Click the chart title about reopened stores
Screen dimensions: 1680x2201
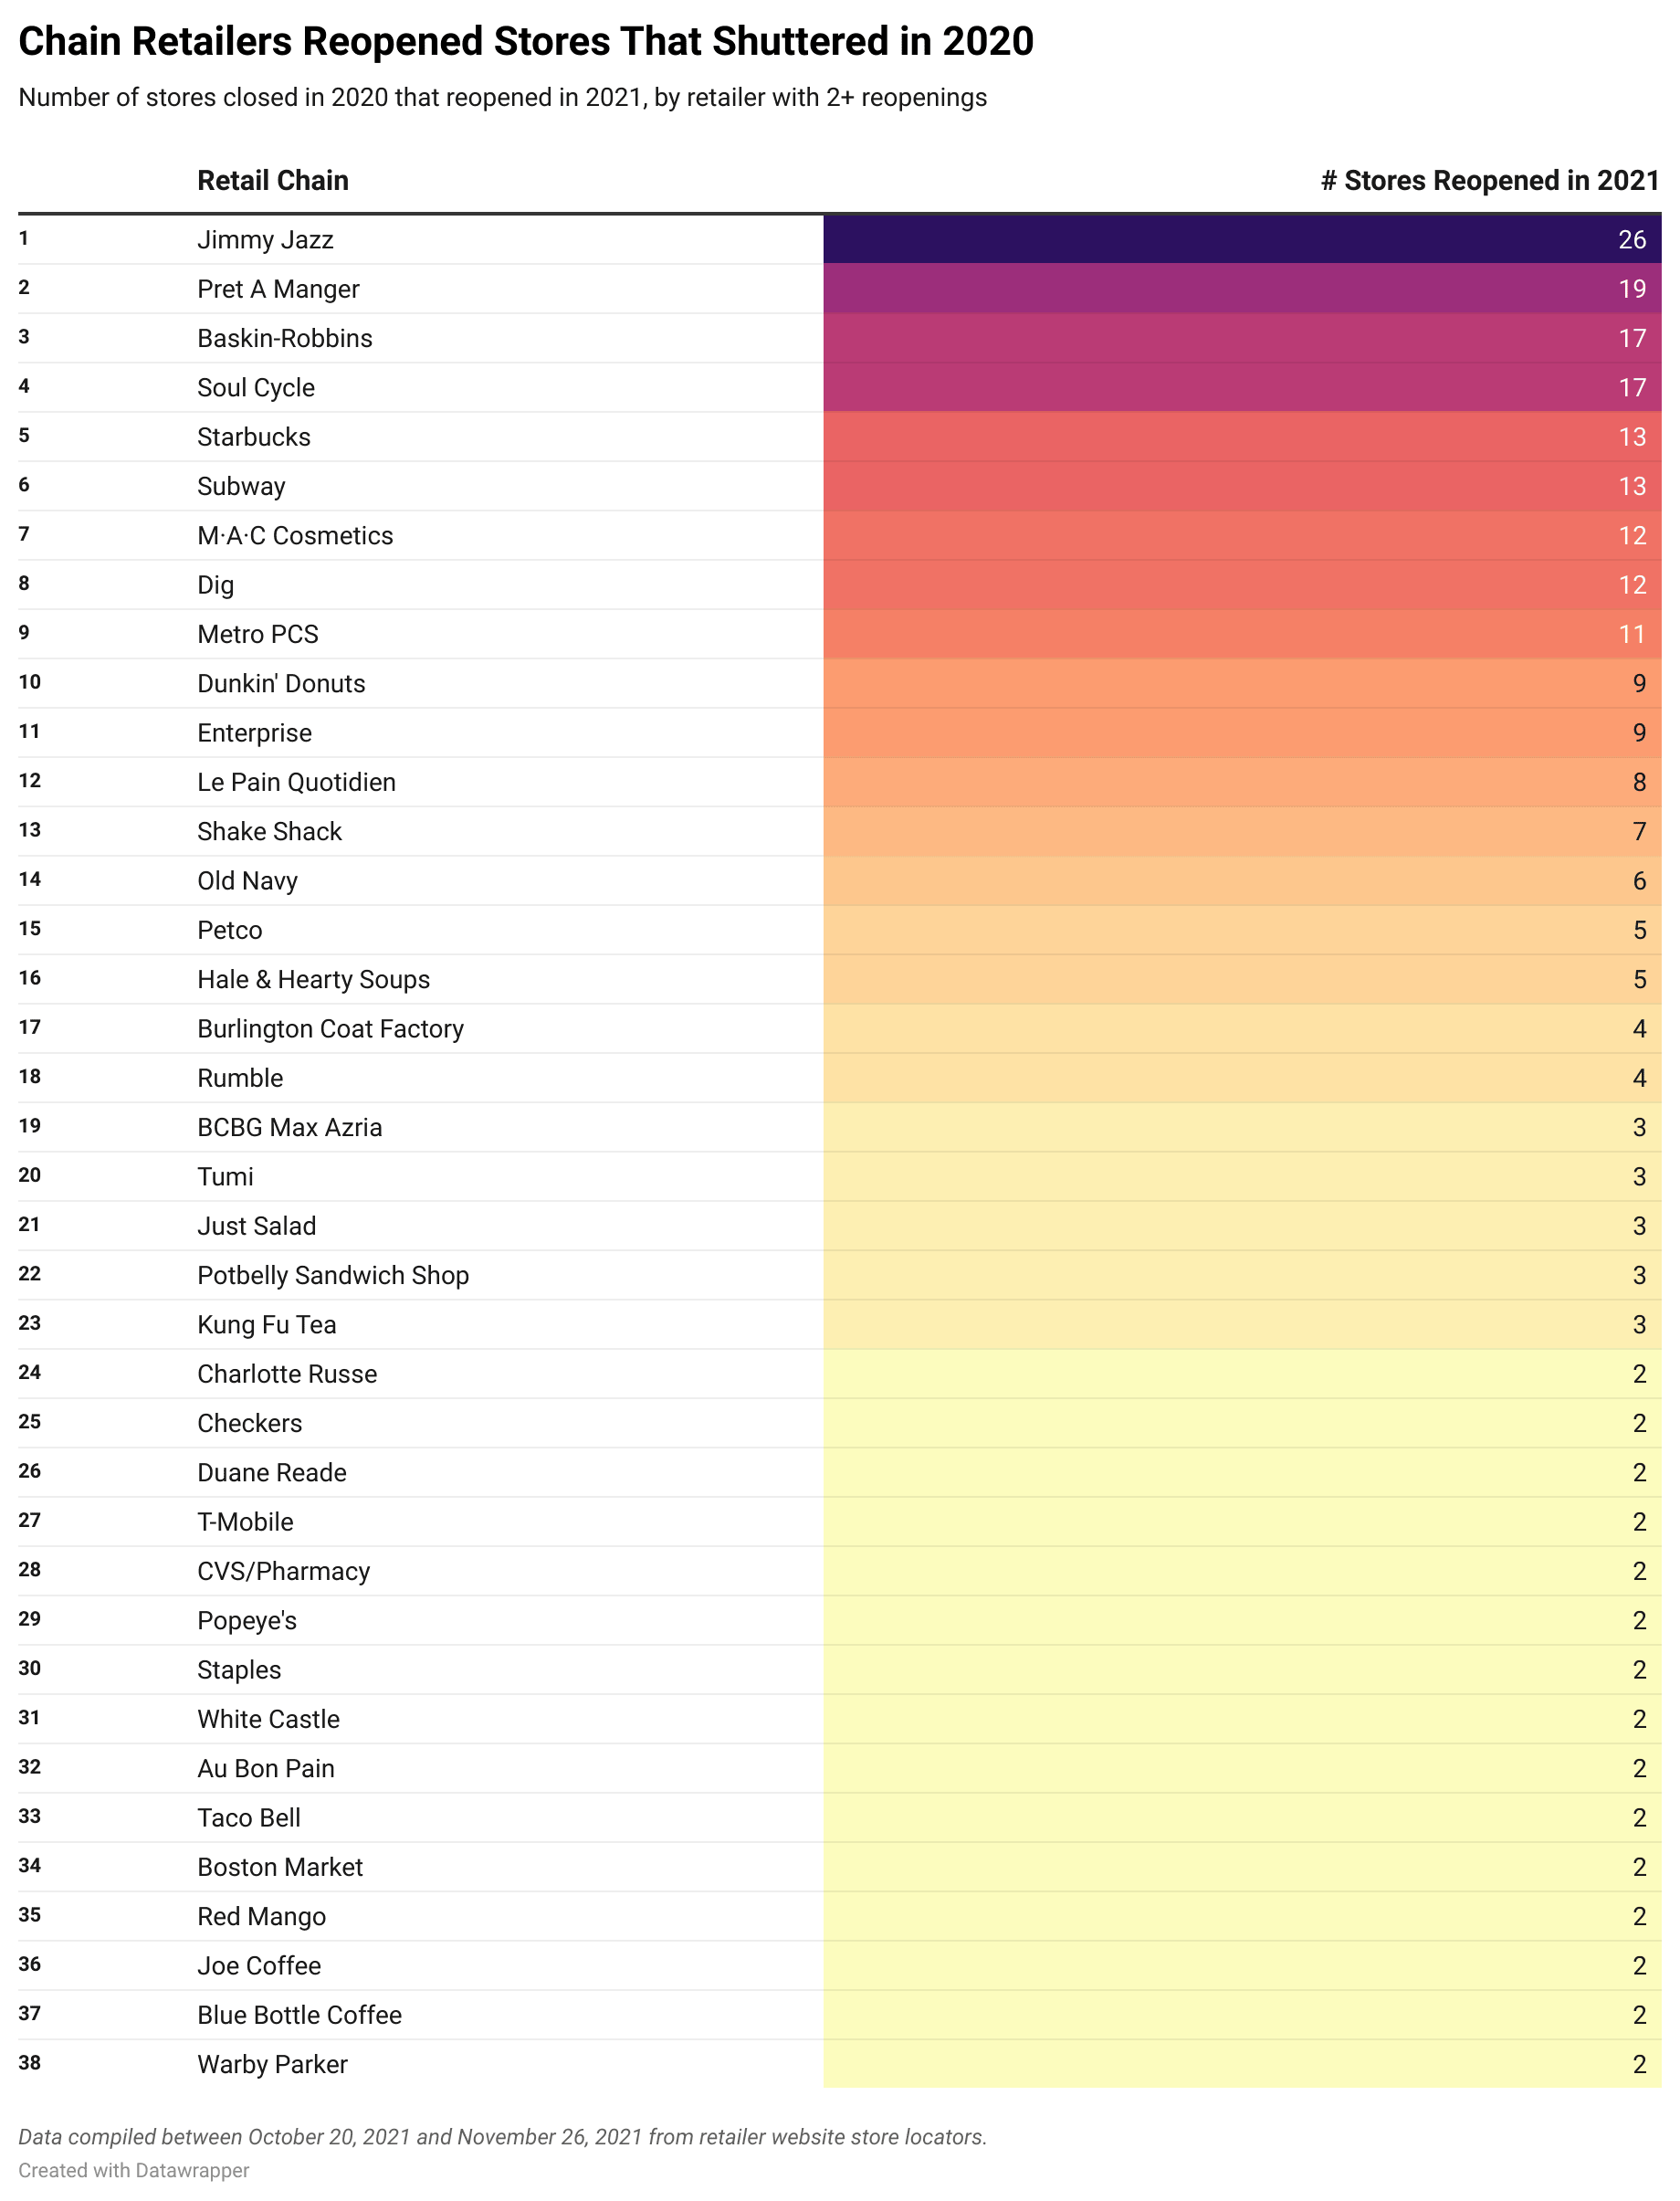[526, 42]
